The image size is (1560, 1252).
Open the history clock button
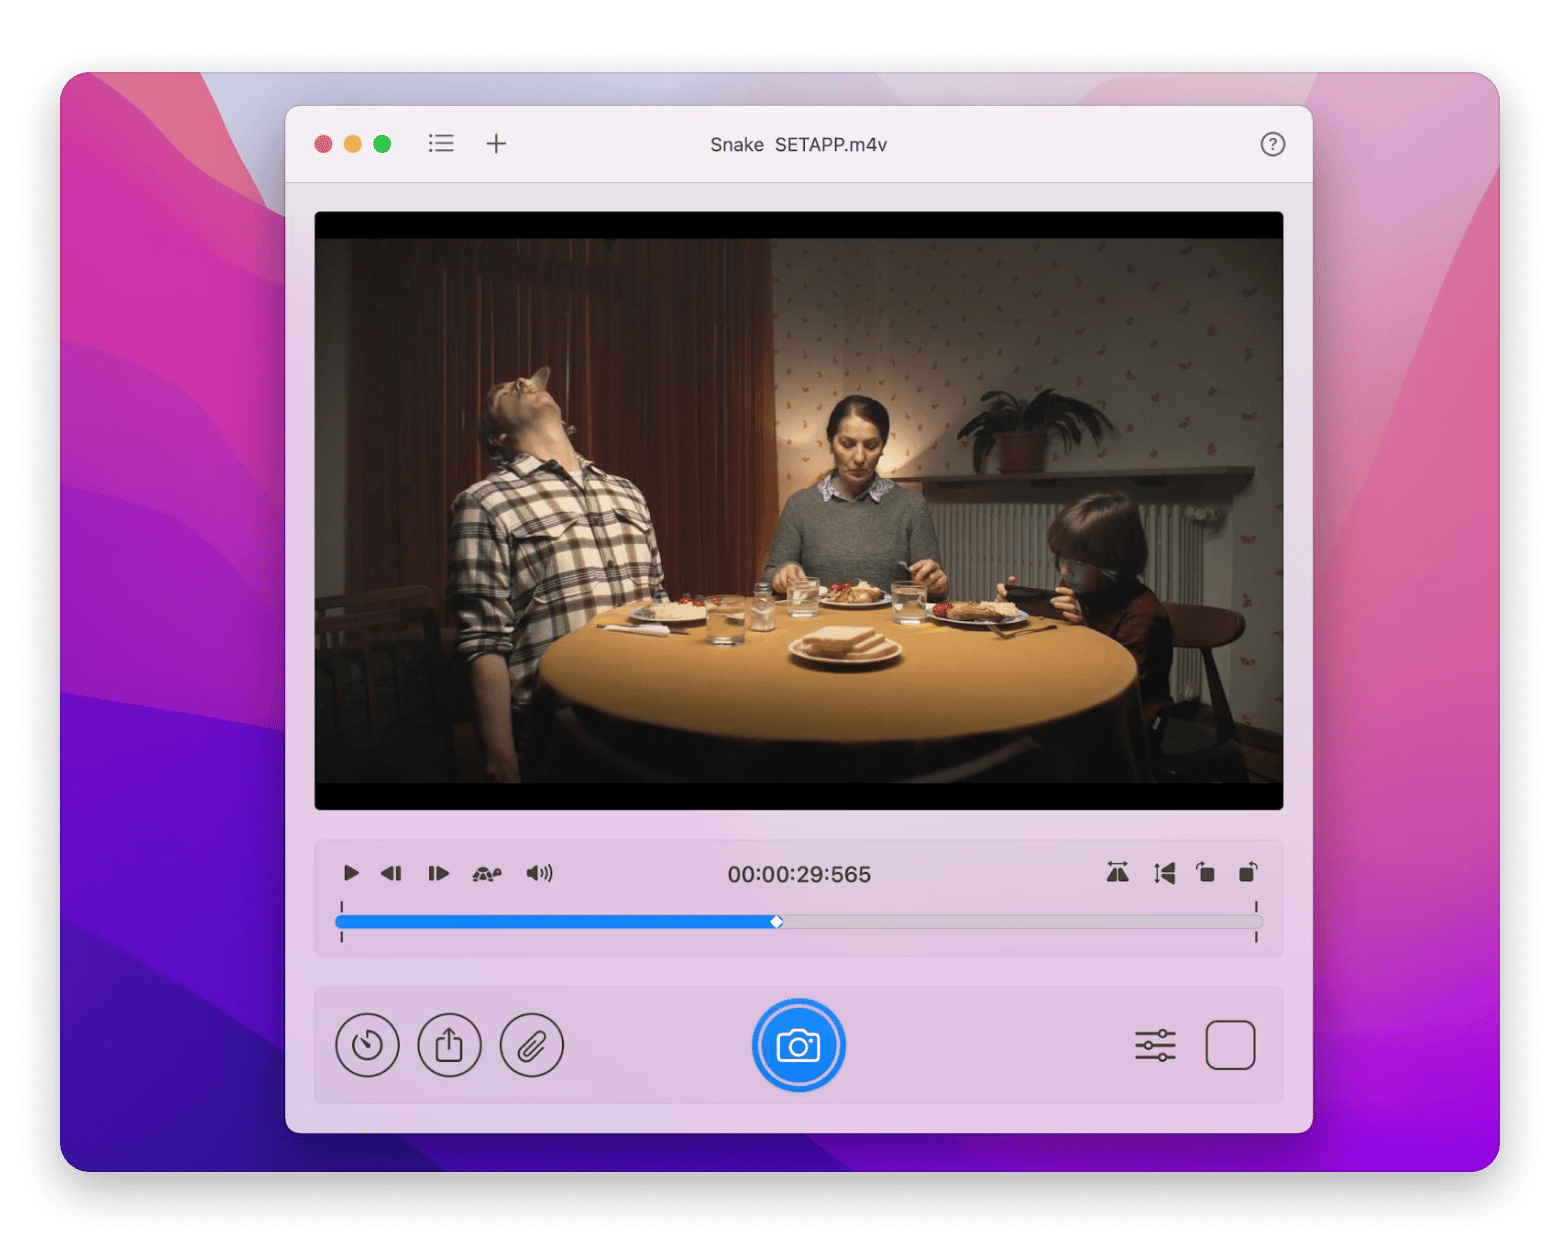pos(367,1045)
